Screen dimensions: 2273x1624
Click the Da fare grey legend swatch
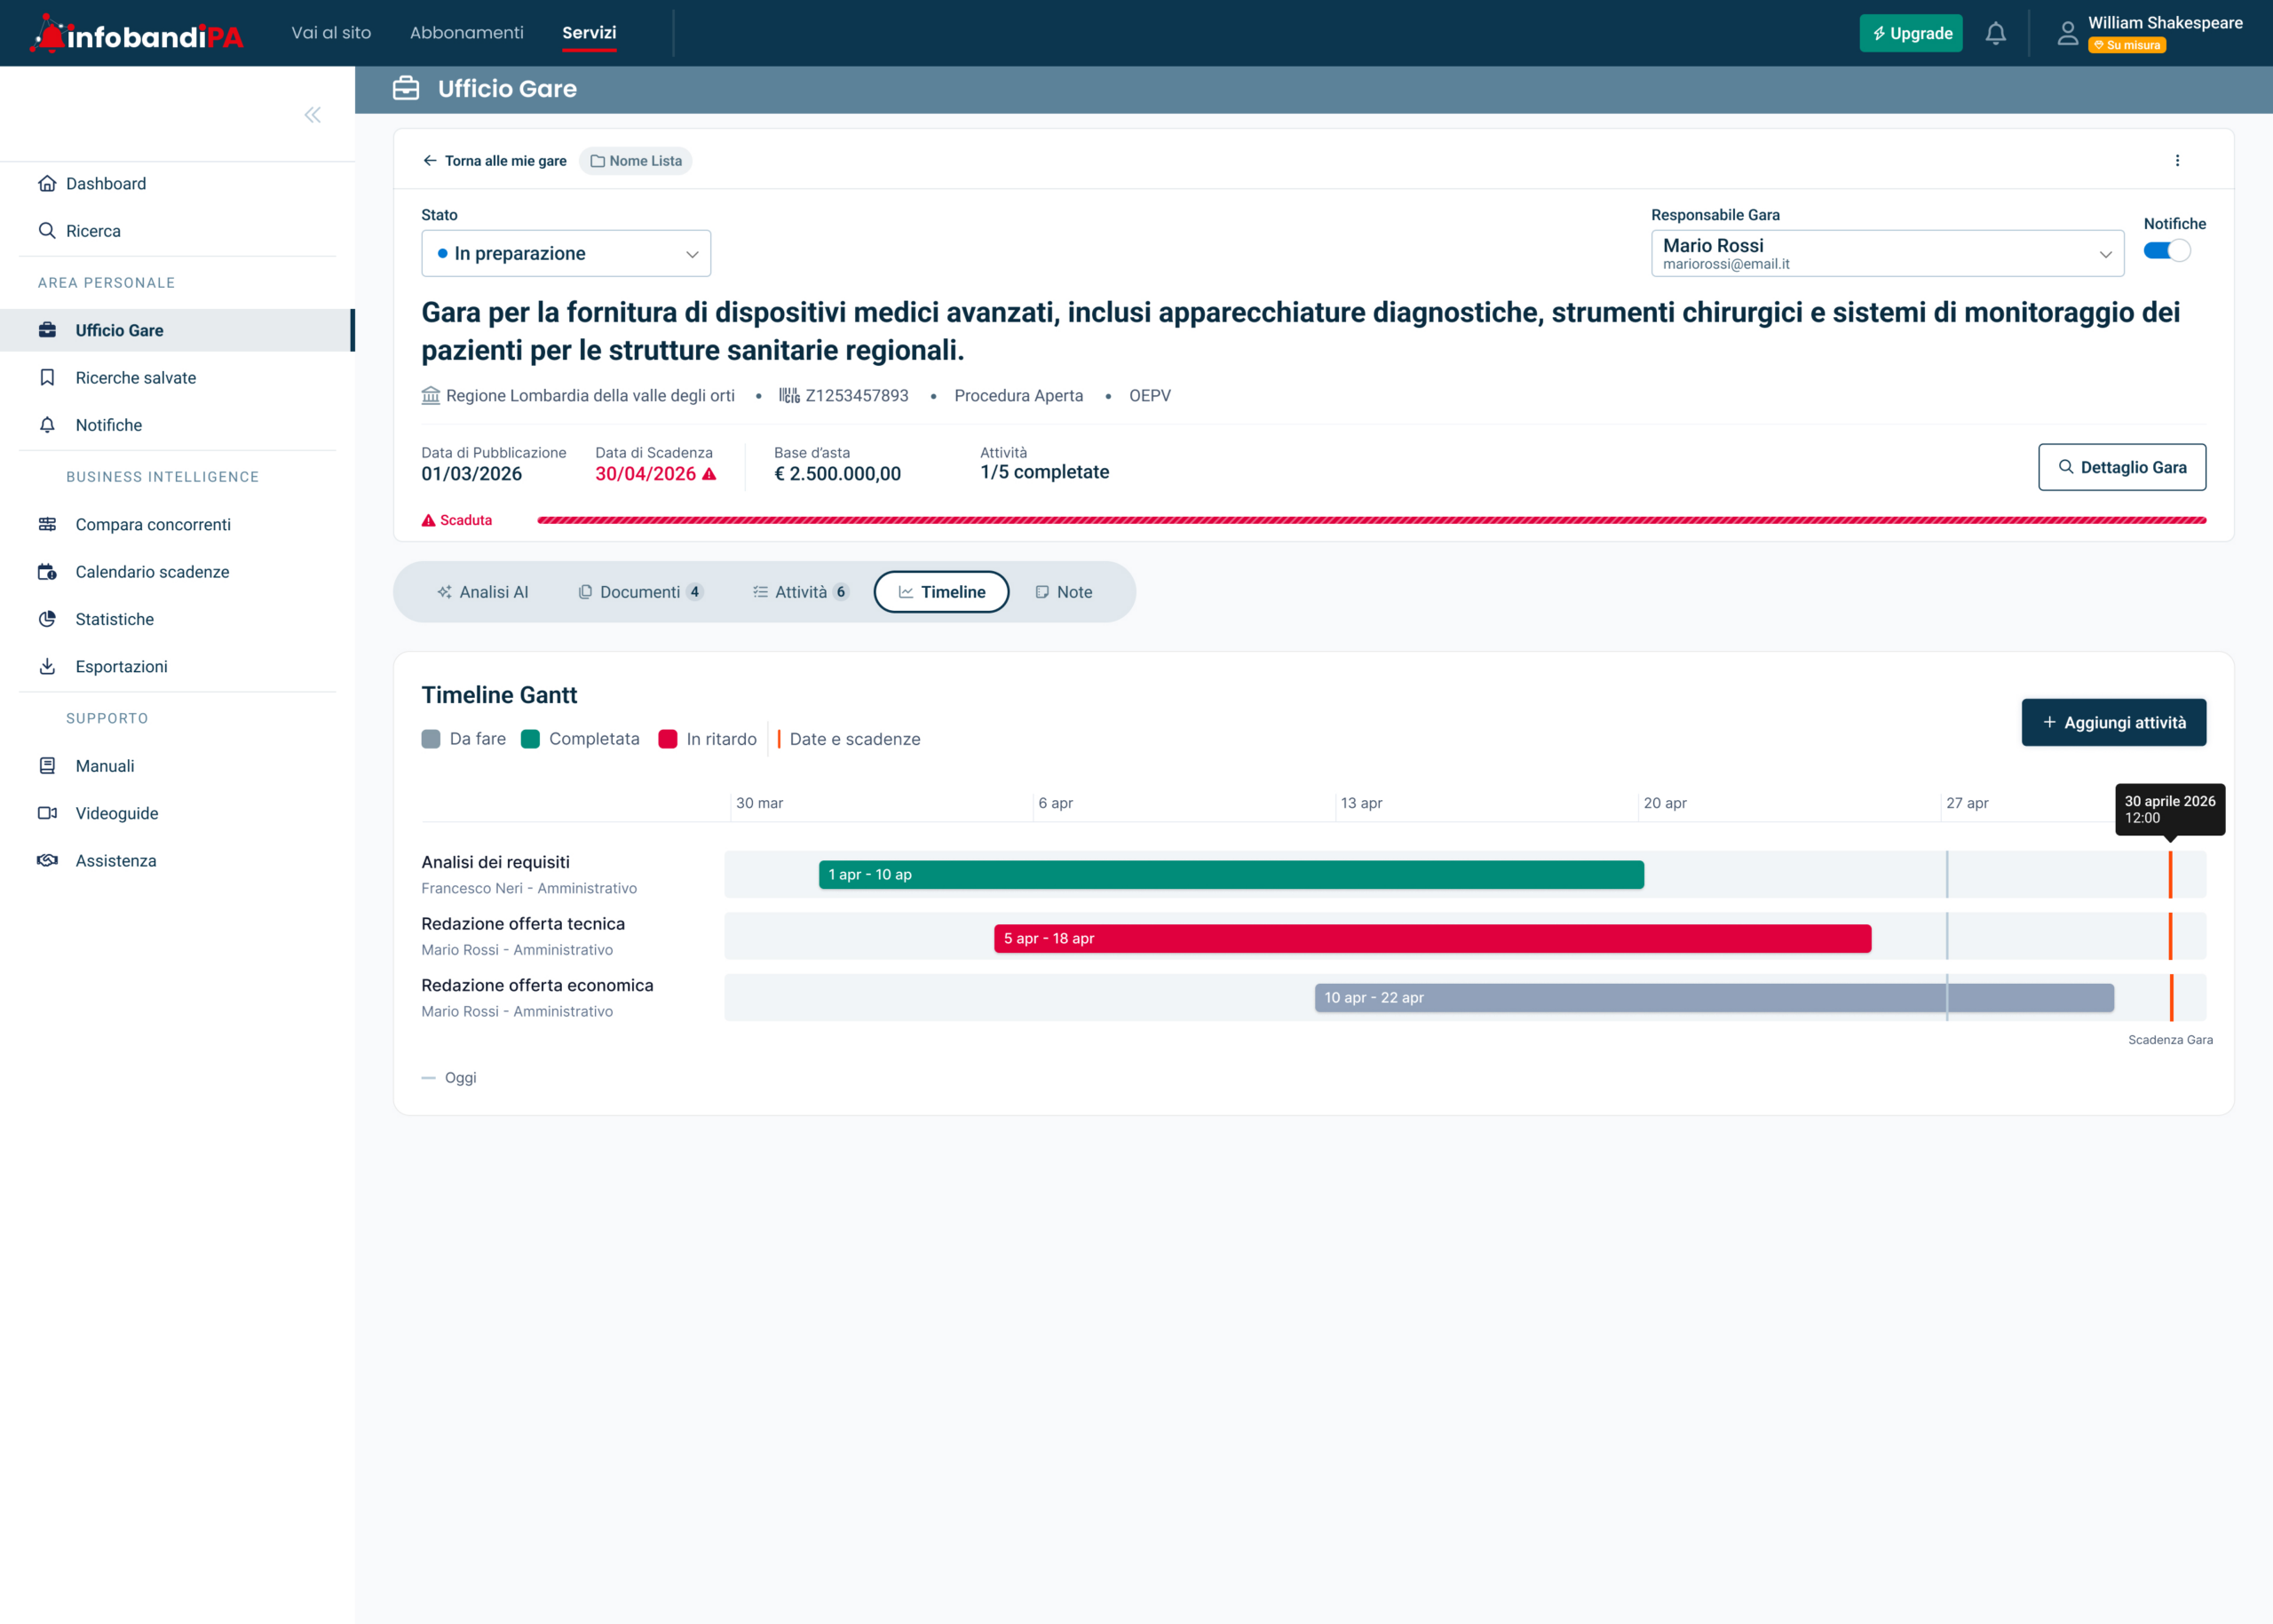(x=431, y=739)
